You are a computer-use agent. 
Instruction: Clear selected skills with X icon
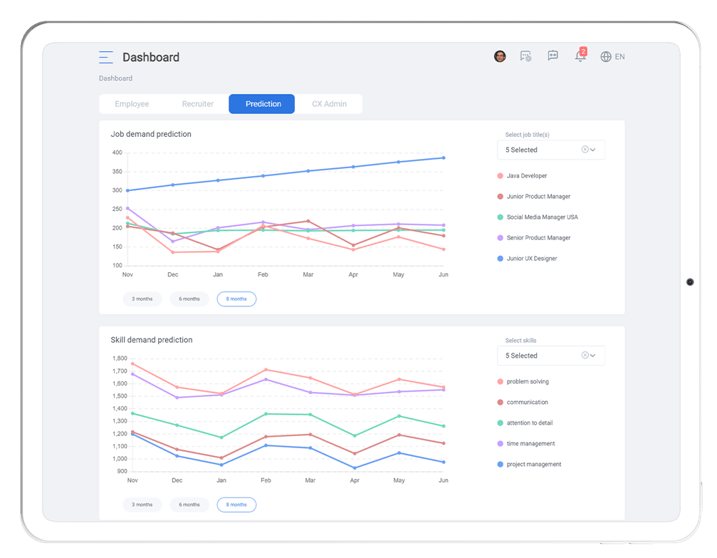(x=585, y=356)
